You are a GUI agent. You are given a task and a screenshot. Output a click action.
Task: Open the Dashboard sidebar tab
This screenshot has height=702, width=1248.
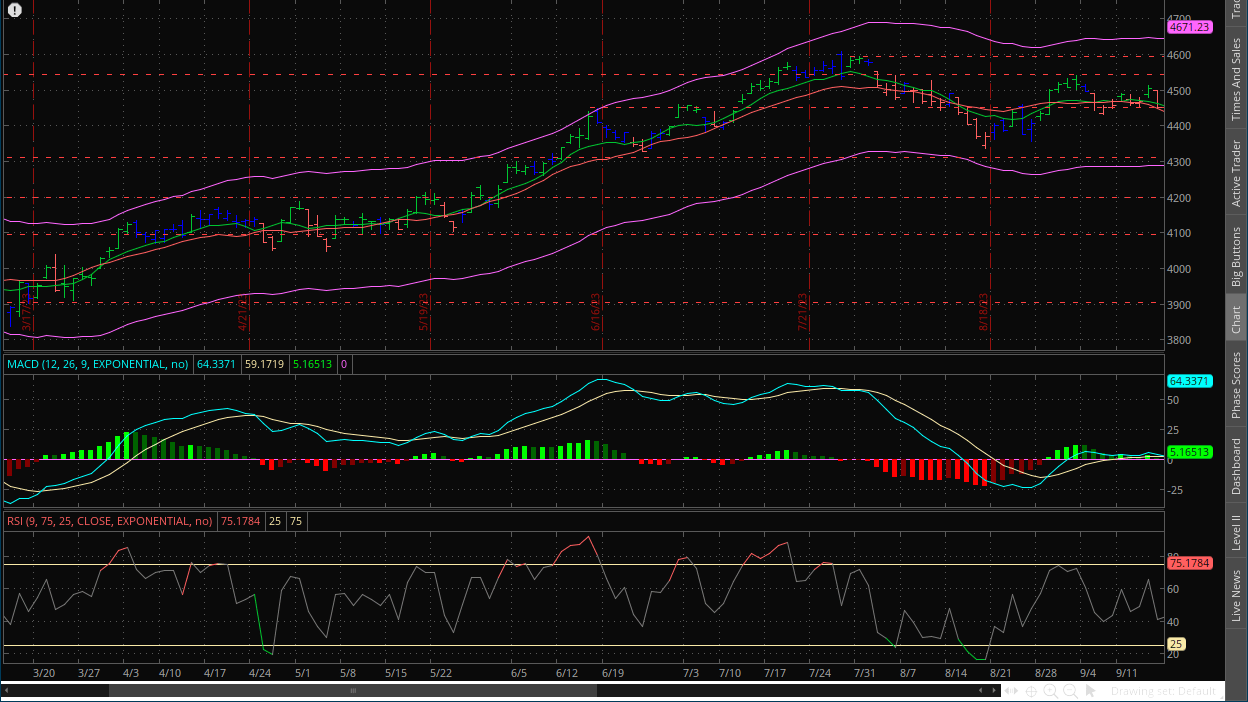point(1237,466)
